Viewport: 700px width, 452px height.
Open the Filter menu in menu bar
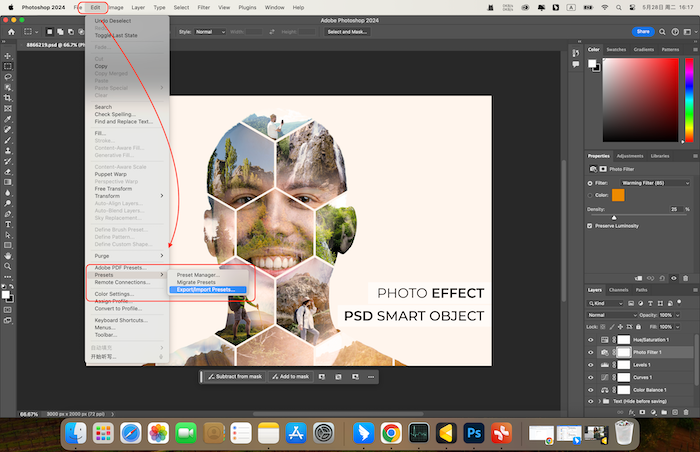pyautogui.click(x=204, y=8)
